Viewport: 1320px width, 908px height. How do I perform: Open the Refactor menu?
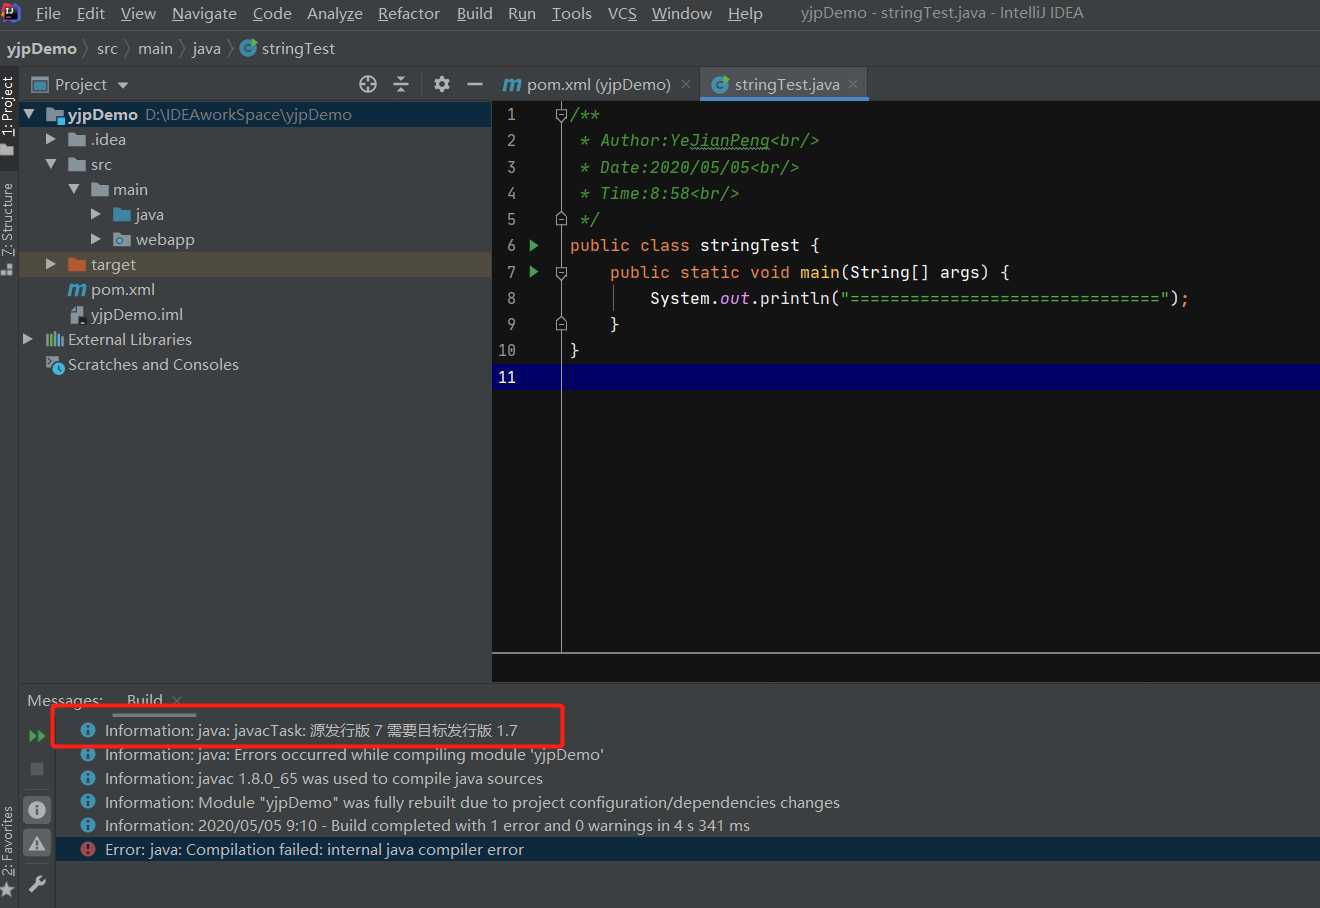coord(409,13)
